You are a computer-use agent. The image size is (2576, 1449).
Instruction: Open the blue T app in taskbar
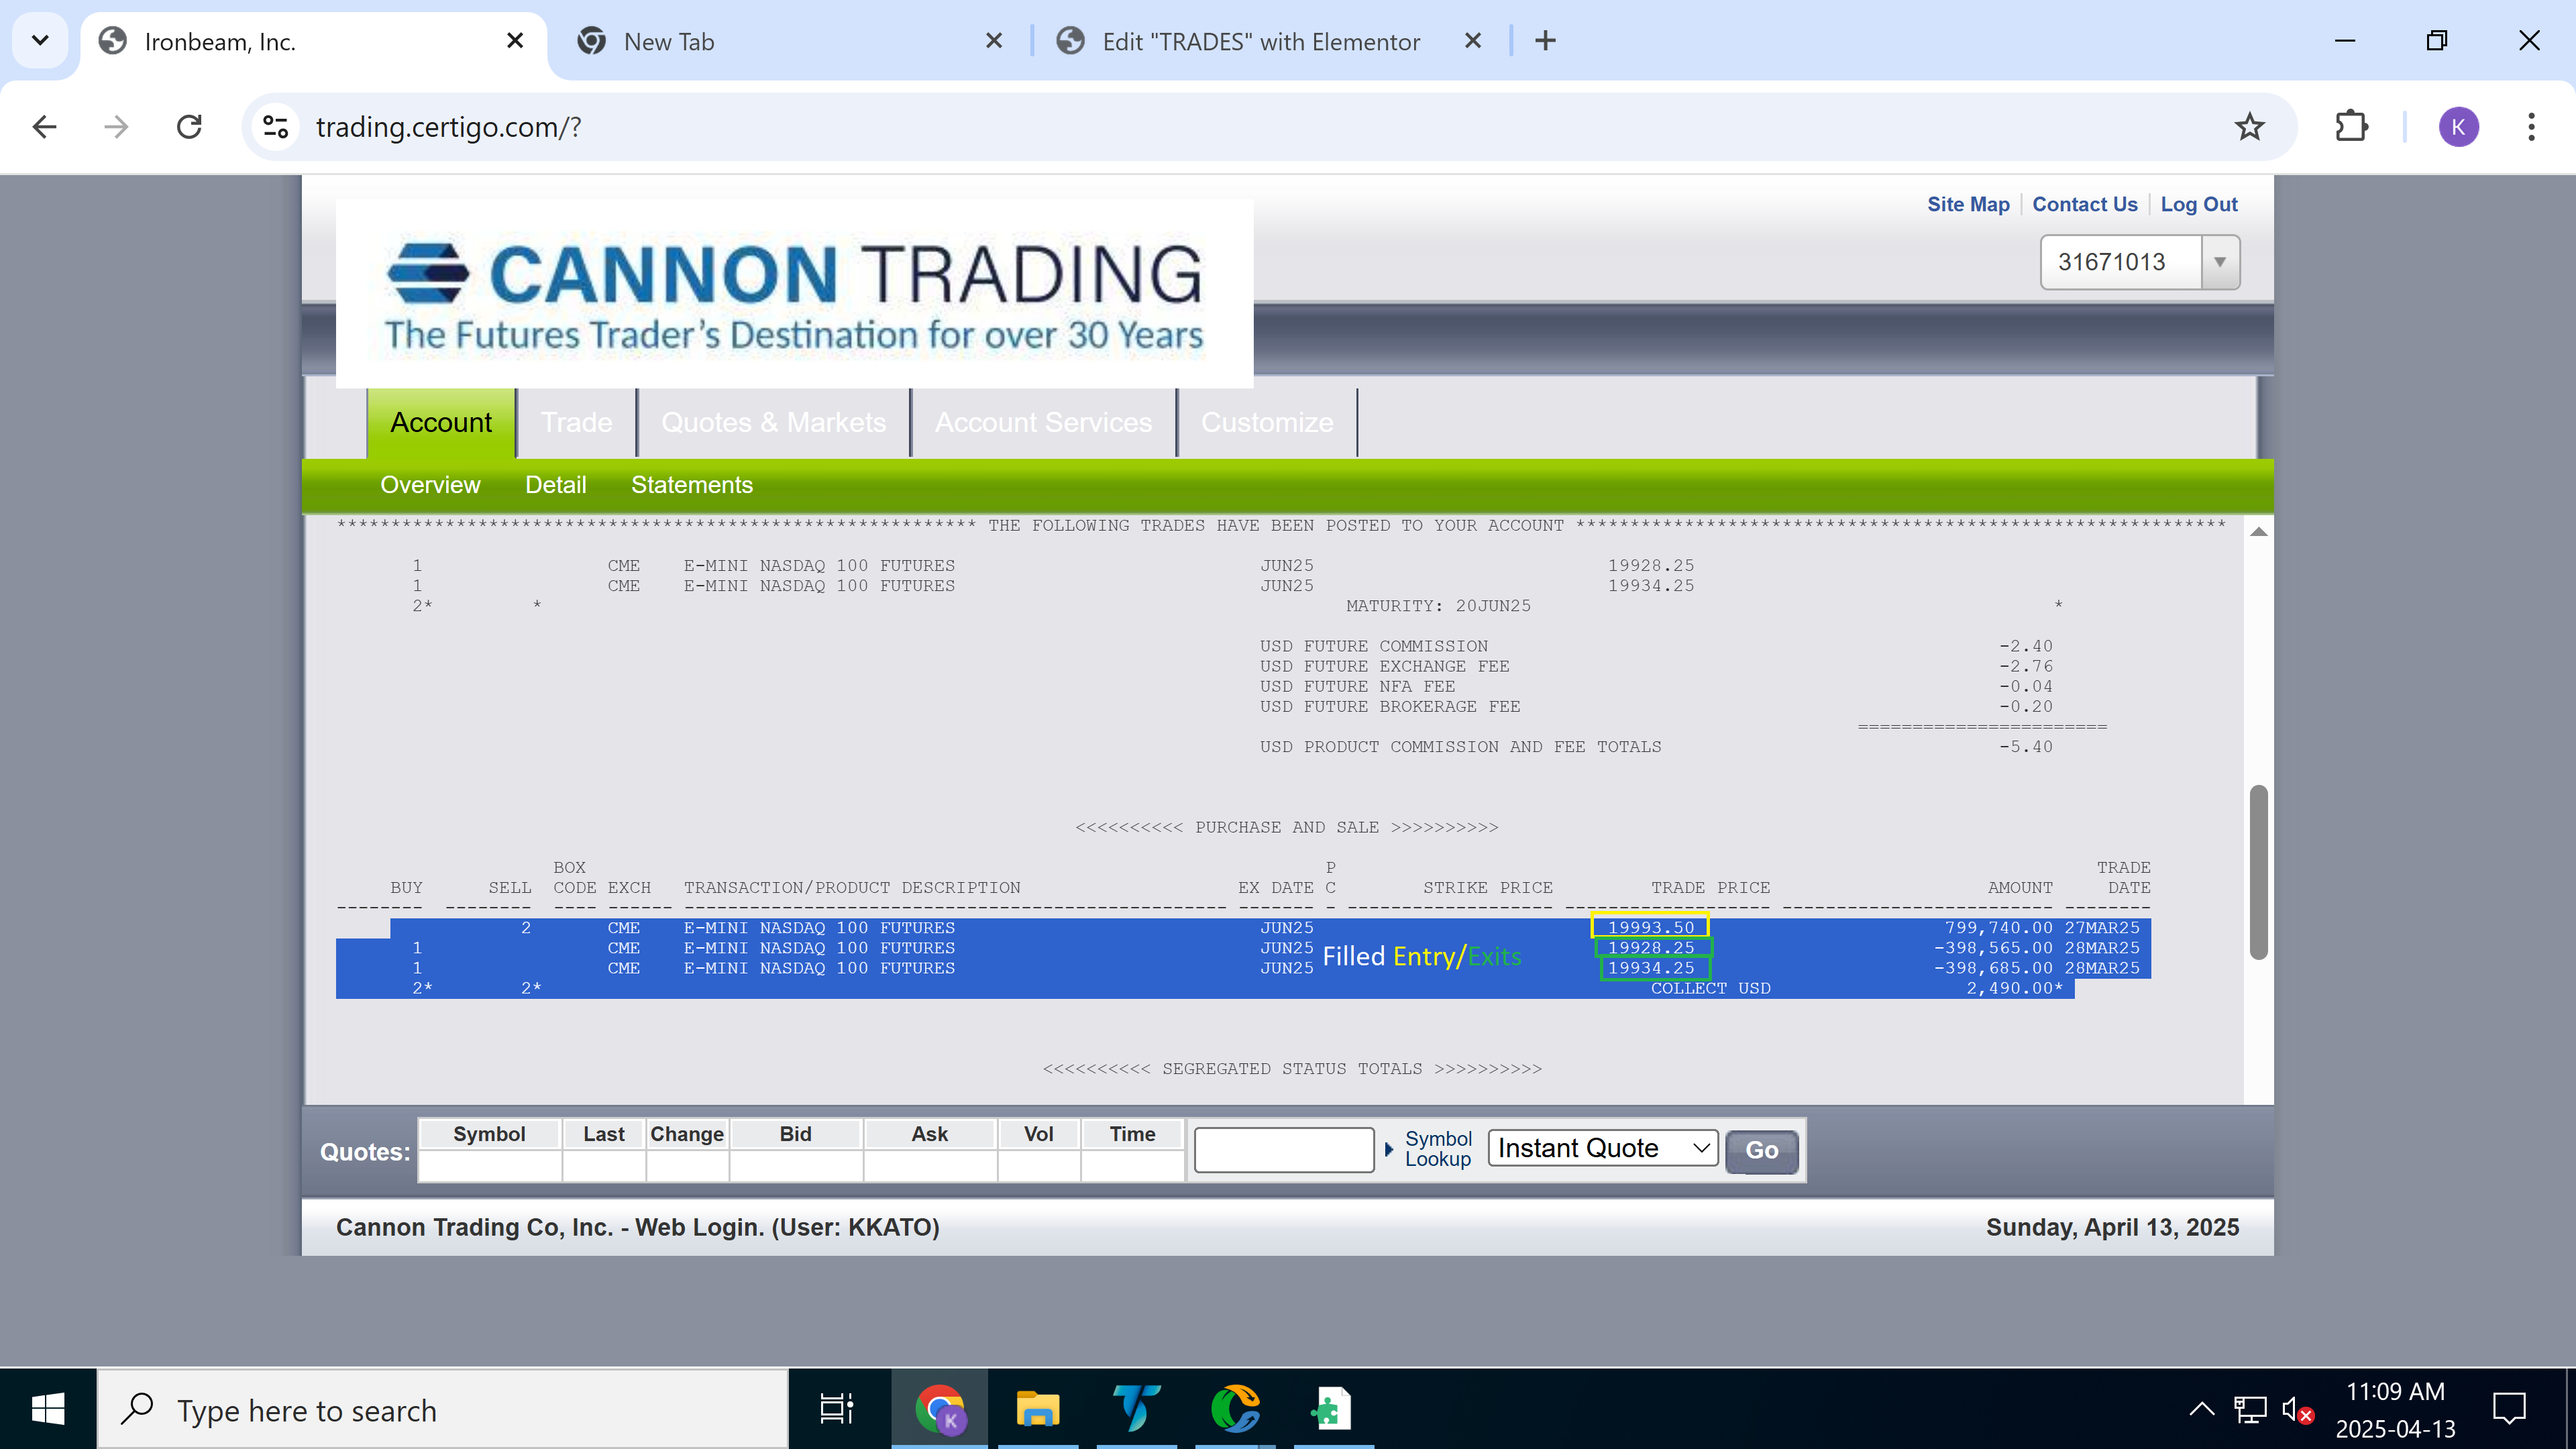coord(1136,1409)
